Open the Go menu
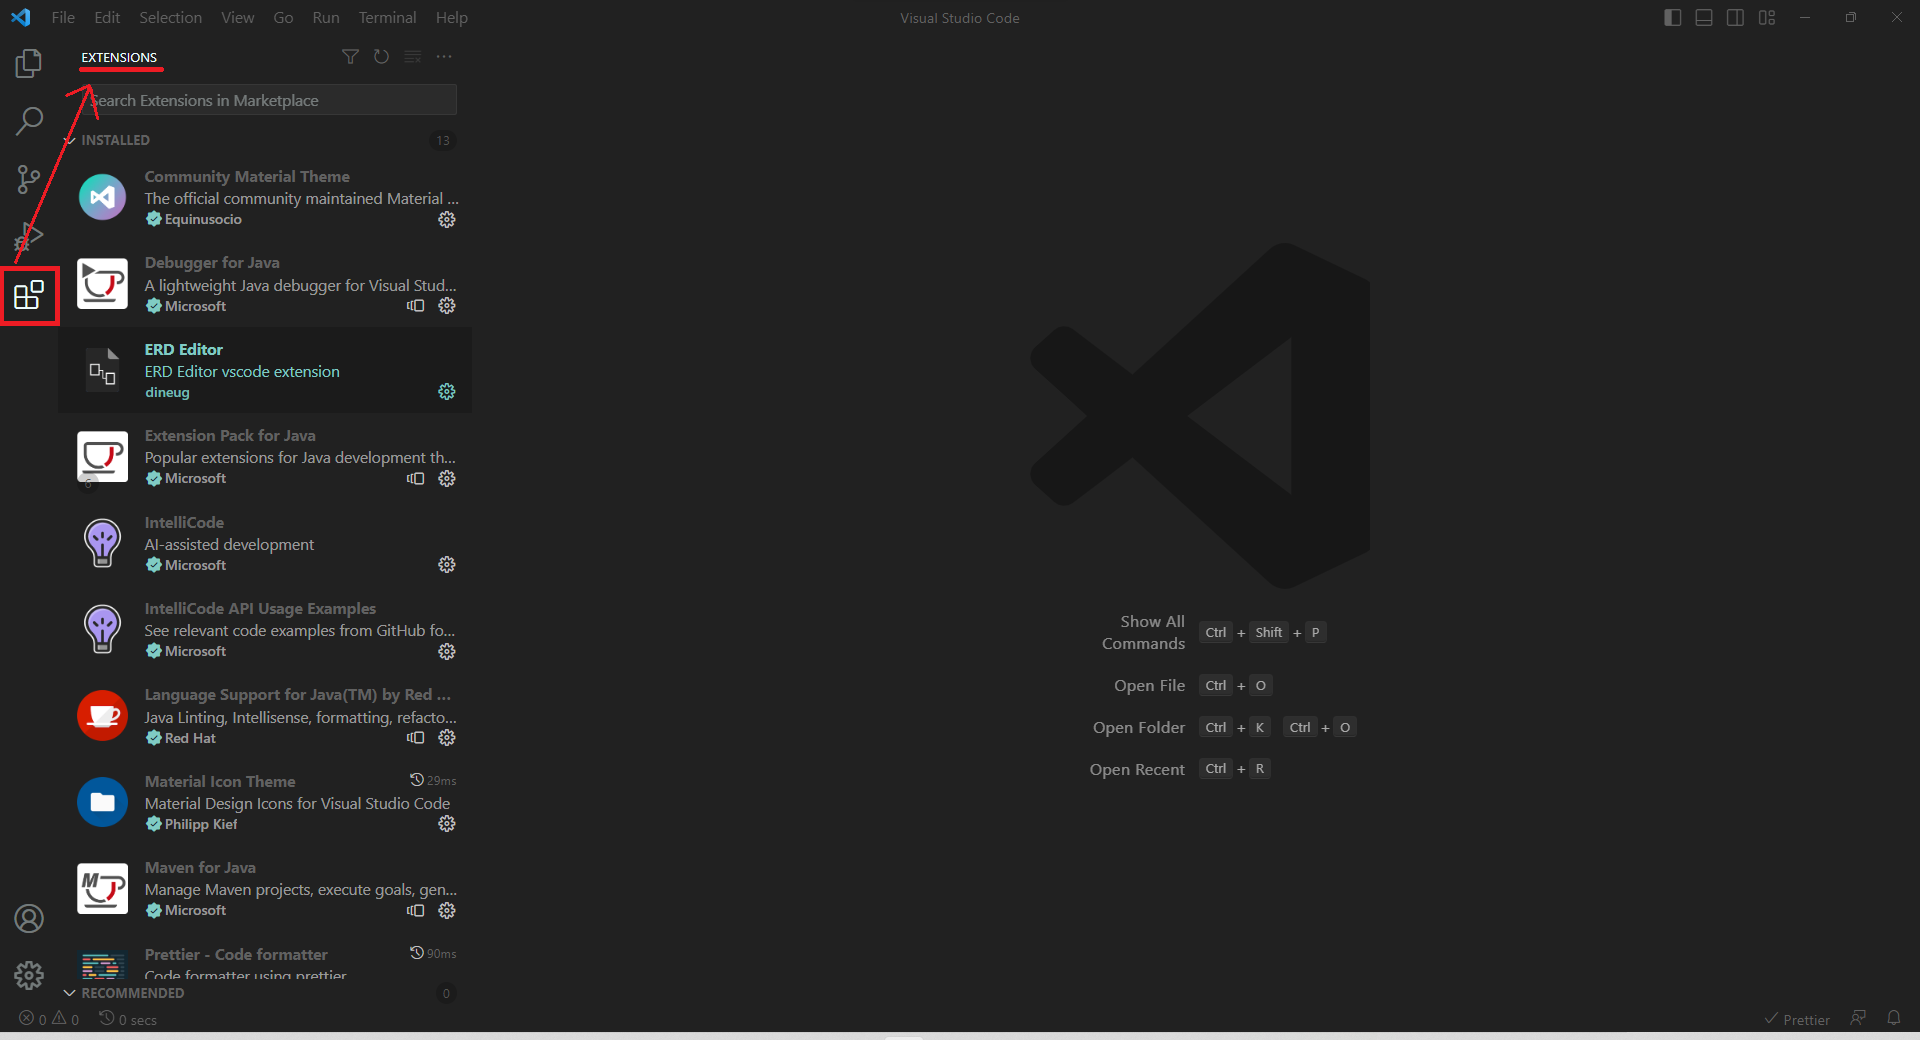The height and width of the screenshot is (1040, 1920). click(x=283, y=18)
